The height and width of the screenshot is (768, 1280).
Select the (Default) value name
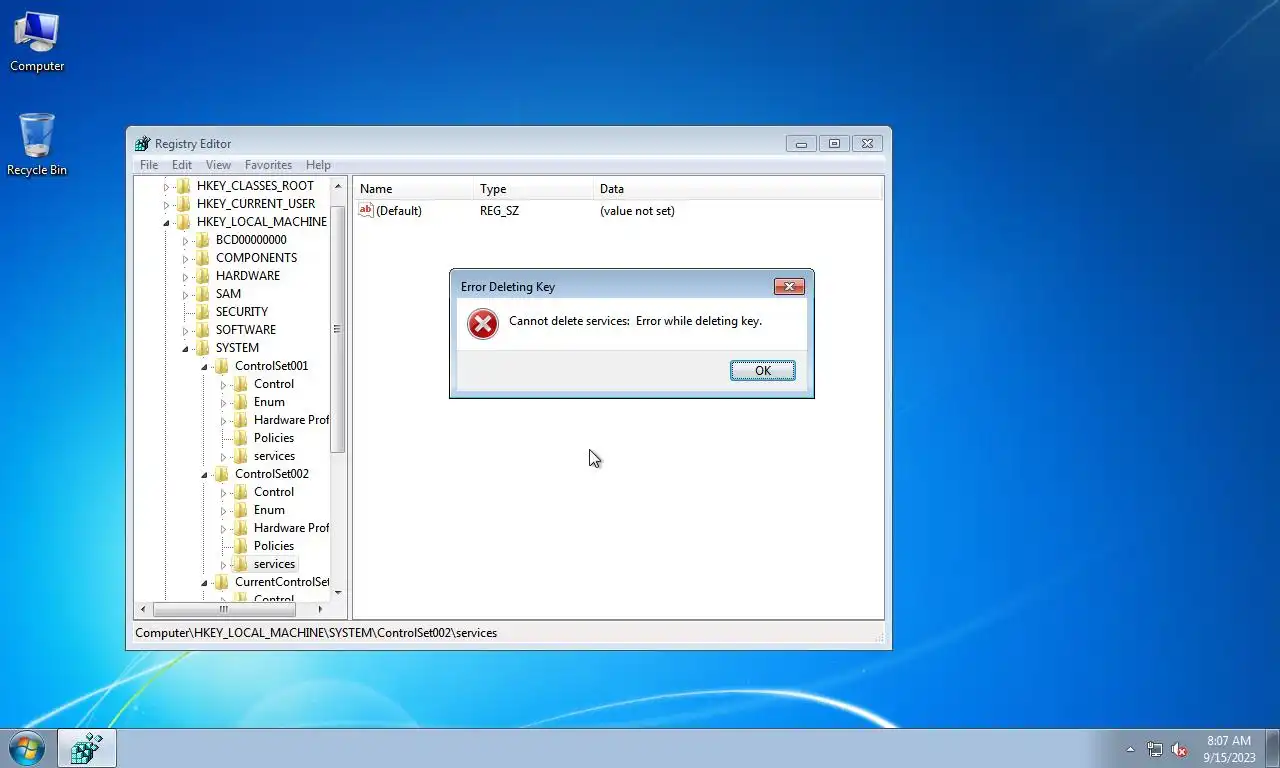pyautogui.click(x=399, y=211)
